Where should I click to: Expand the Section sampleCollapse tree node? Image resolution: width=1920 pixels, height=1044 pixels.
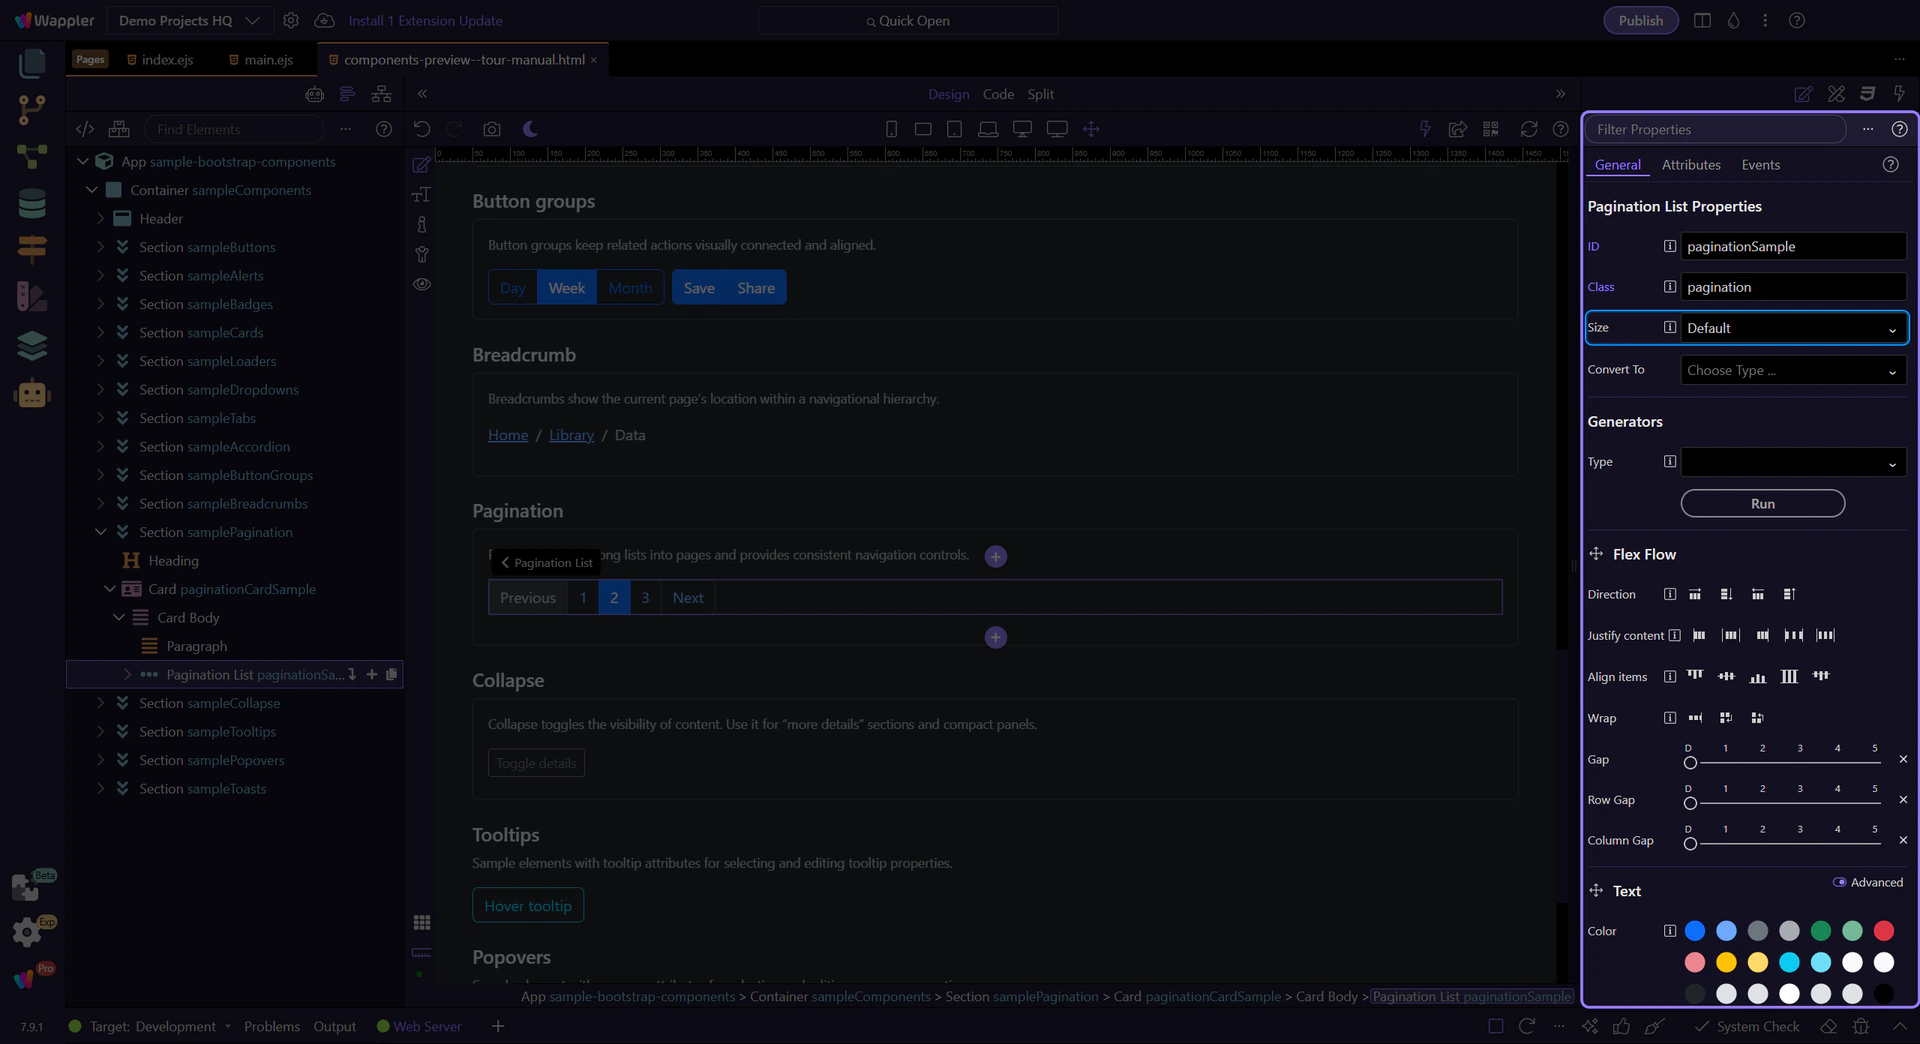[x=100, y=703]
